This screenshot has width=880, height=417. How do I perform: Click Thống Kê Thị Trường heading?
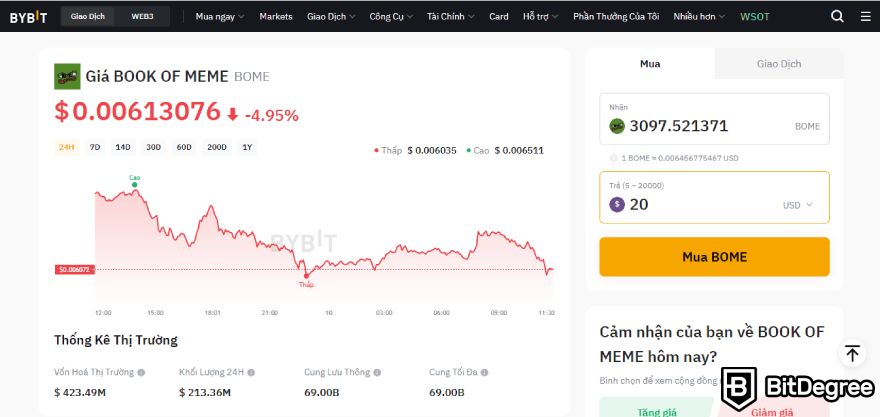click(116, 340)
